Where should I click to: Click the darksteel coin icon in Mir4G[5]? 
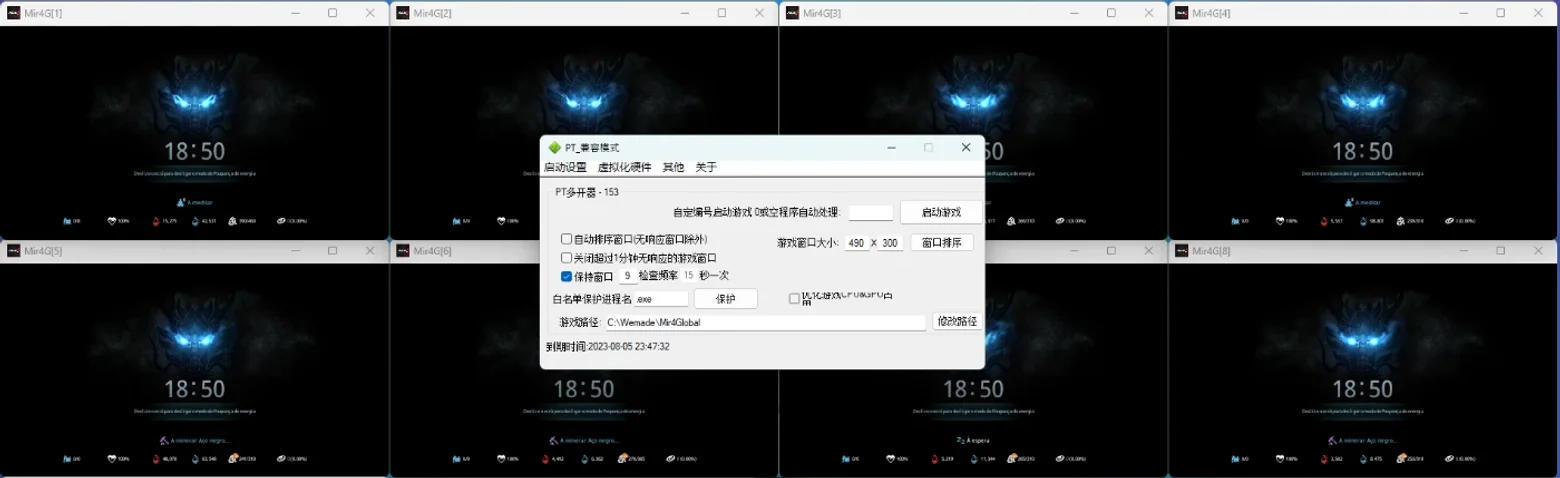(281, 459)
